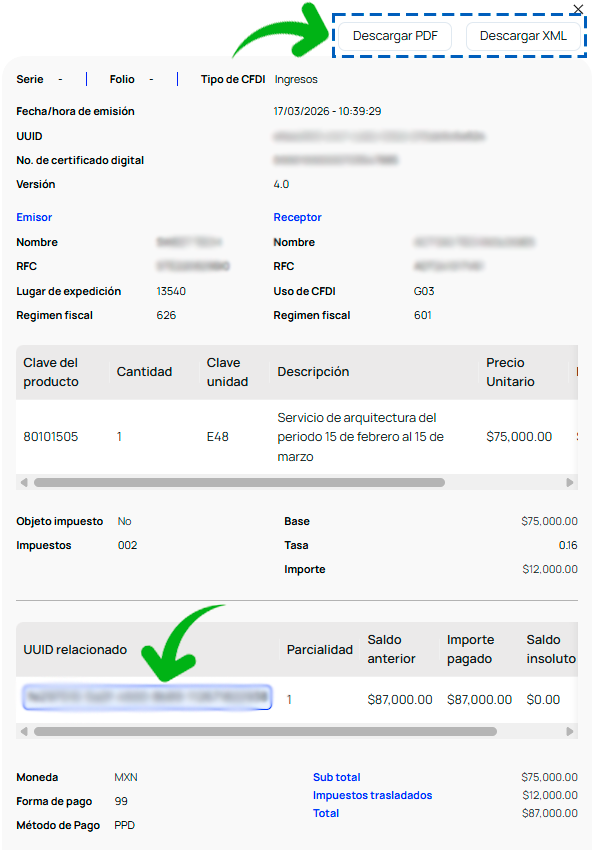592x850 pixels.
Task: Click the Descargar PDF button
Action: click(395, 36)
